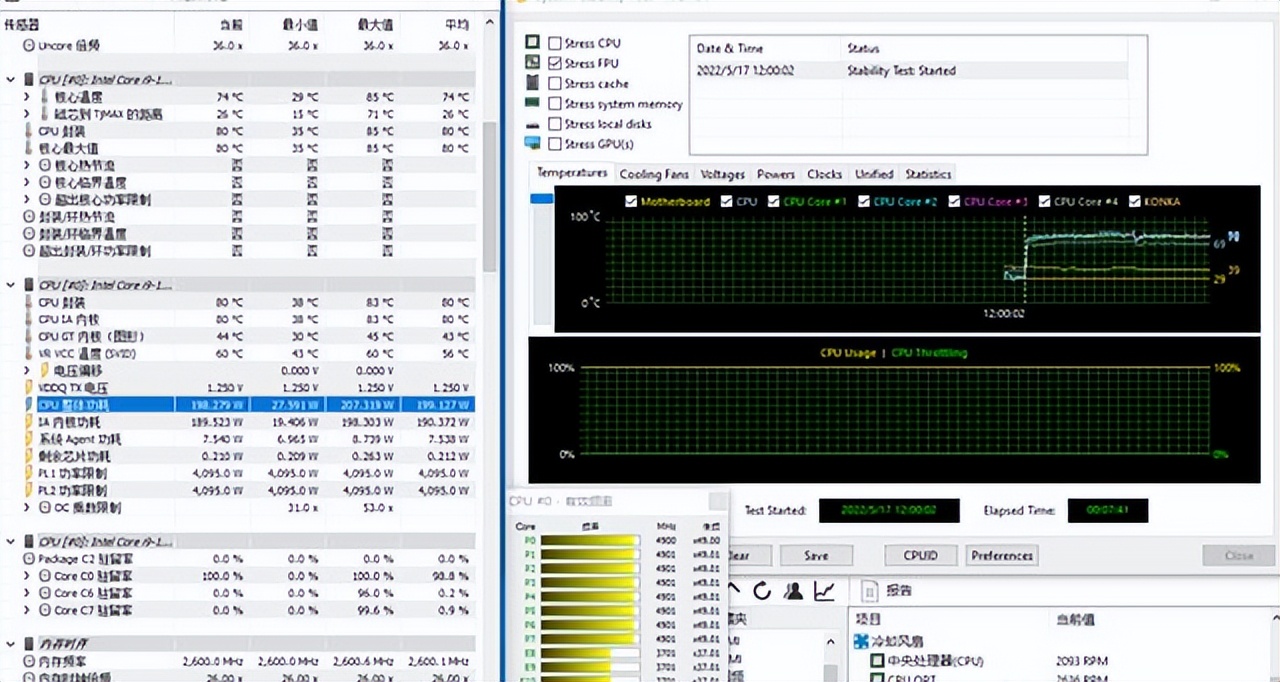Uncheck the Stress FPU checkbox

click(555, 63)
